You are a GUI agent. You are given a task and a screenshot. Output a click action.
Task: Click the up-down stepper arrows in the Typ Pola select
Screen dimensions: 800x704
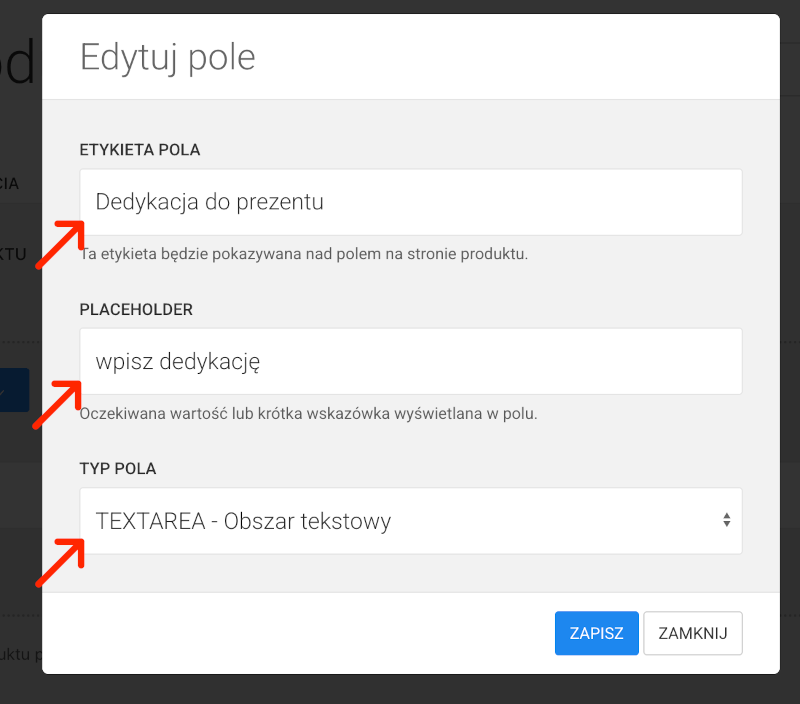click(x=727, y=520)
